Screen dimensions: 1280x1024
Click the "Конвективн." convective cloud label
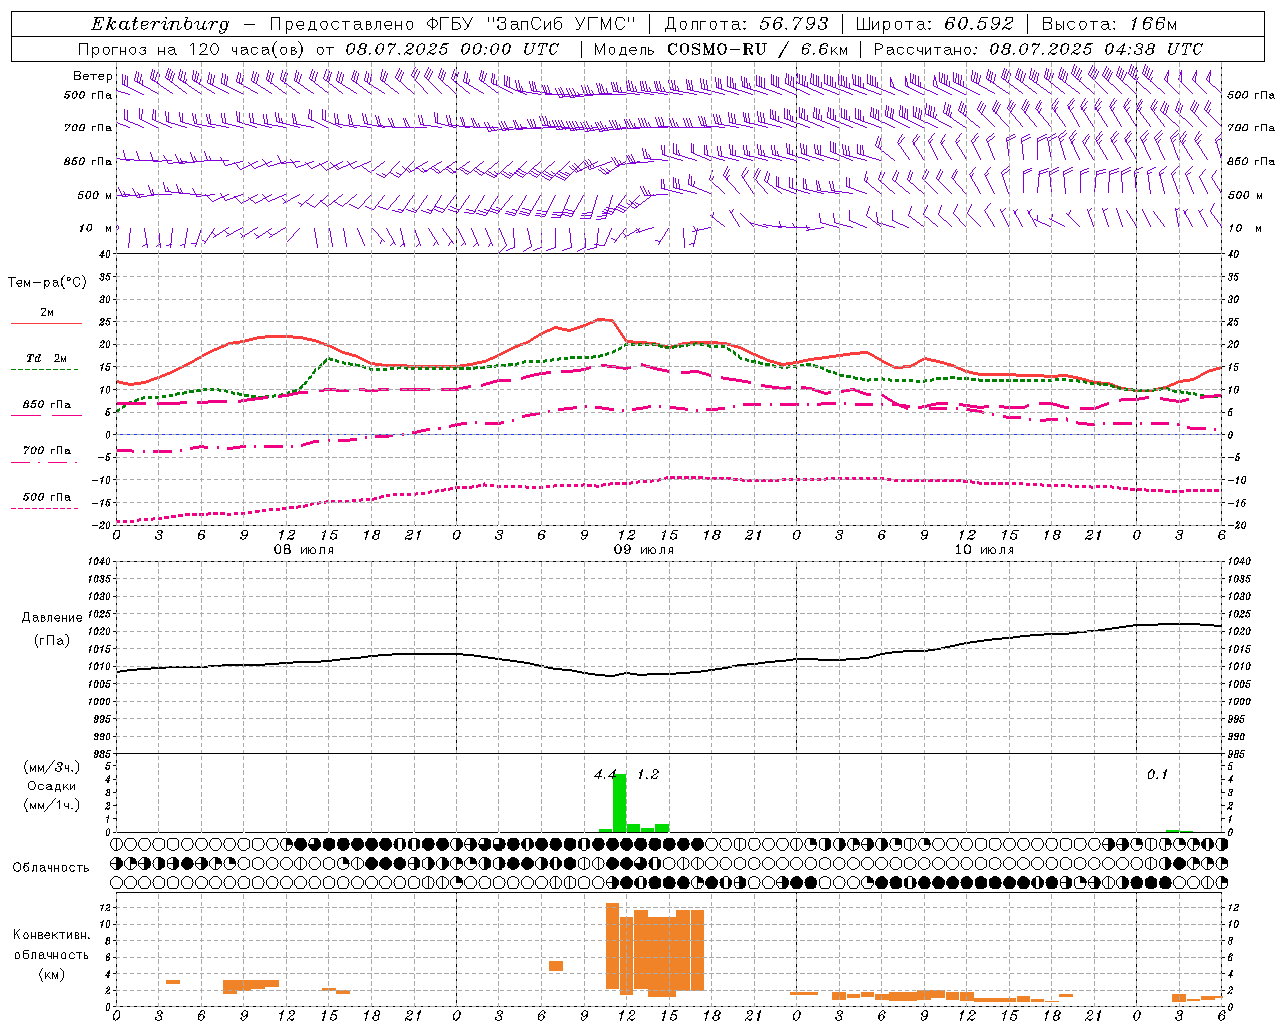[x=51, y=935]
